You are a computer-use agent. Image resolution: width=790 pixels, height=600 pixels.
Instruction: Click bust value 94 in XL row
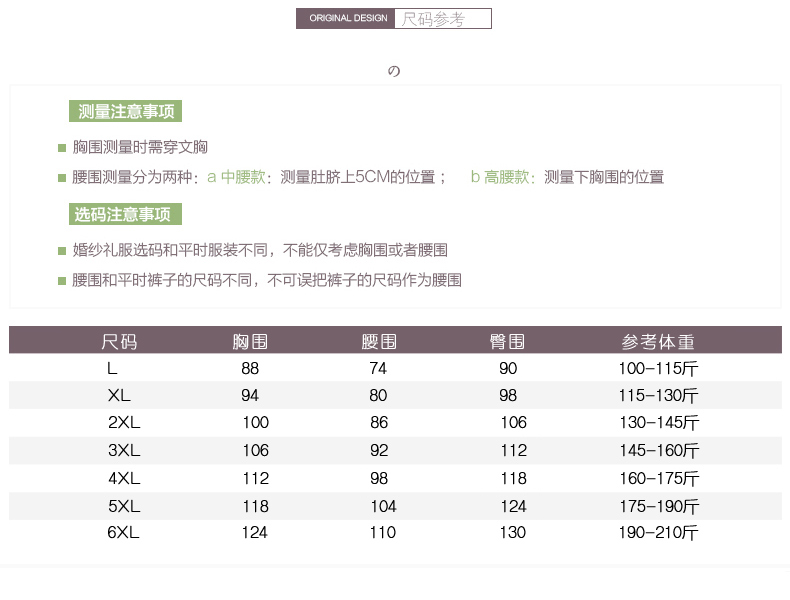(250, 395)
